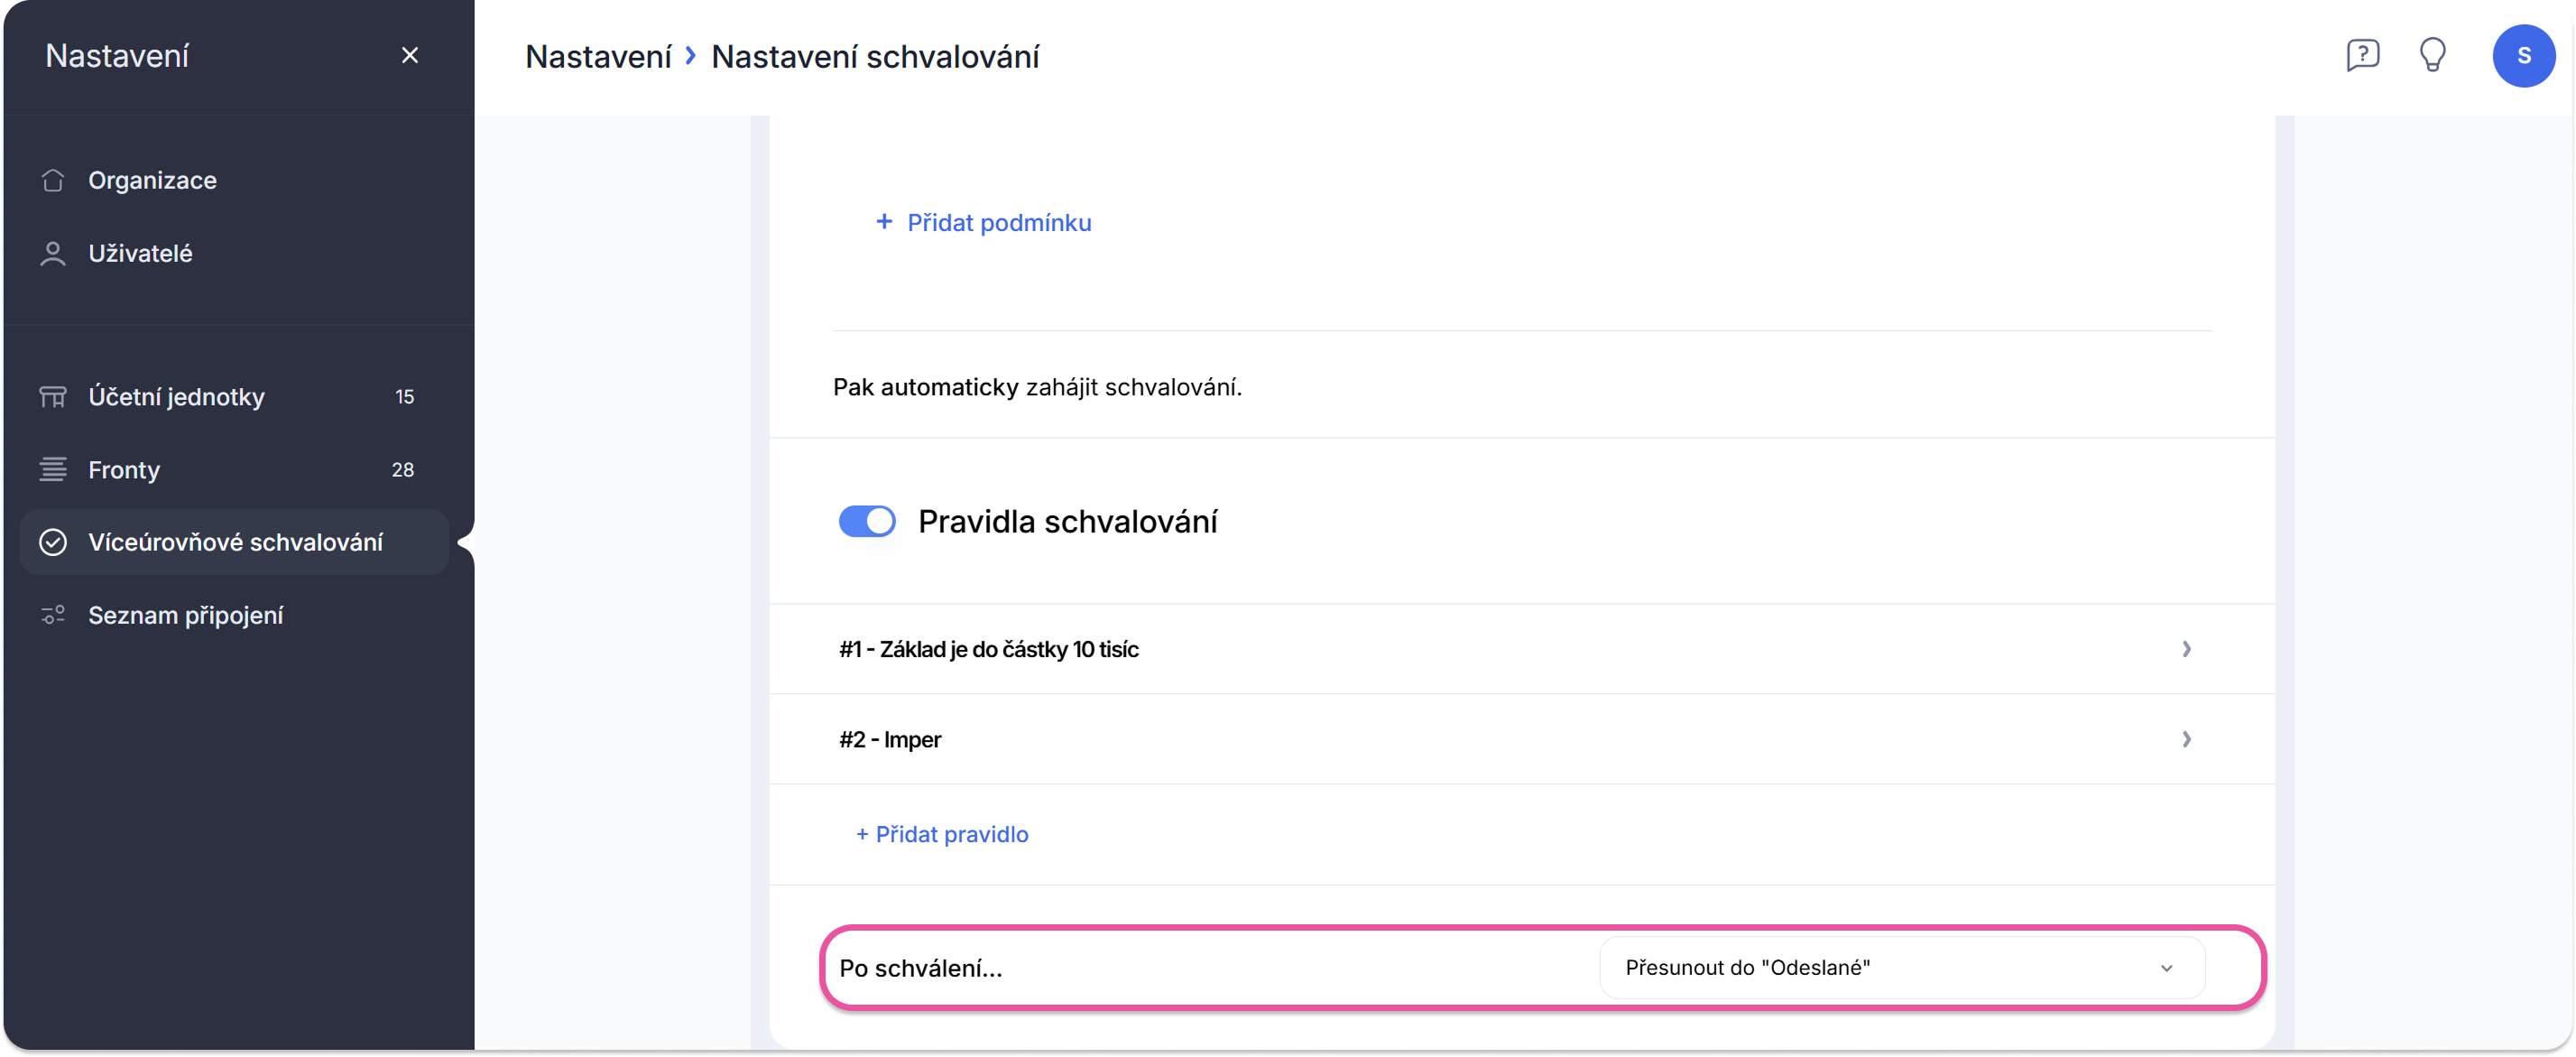Viewport: 2576px width, 1057px height.
Task: Open the help question mark icon
Action: pyautogui.click(x=2362, y=55)
